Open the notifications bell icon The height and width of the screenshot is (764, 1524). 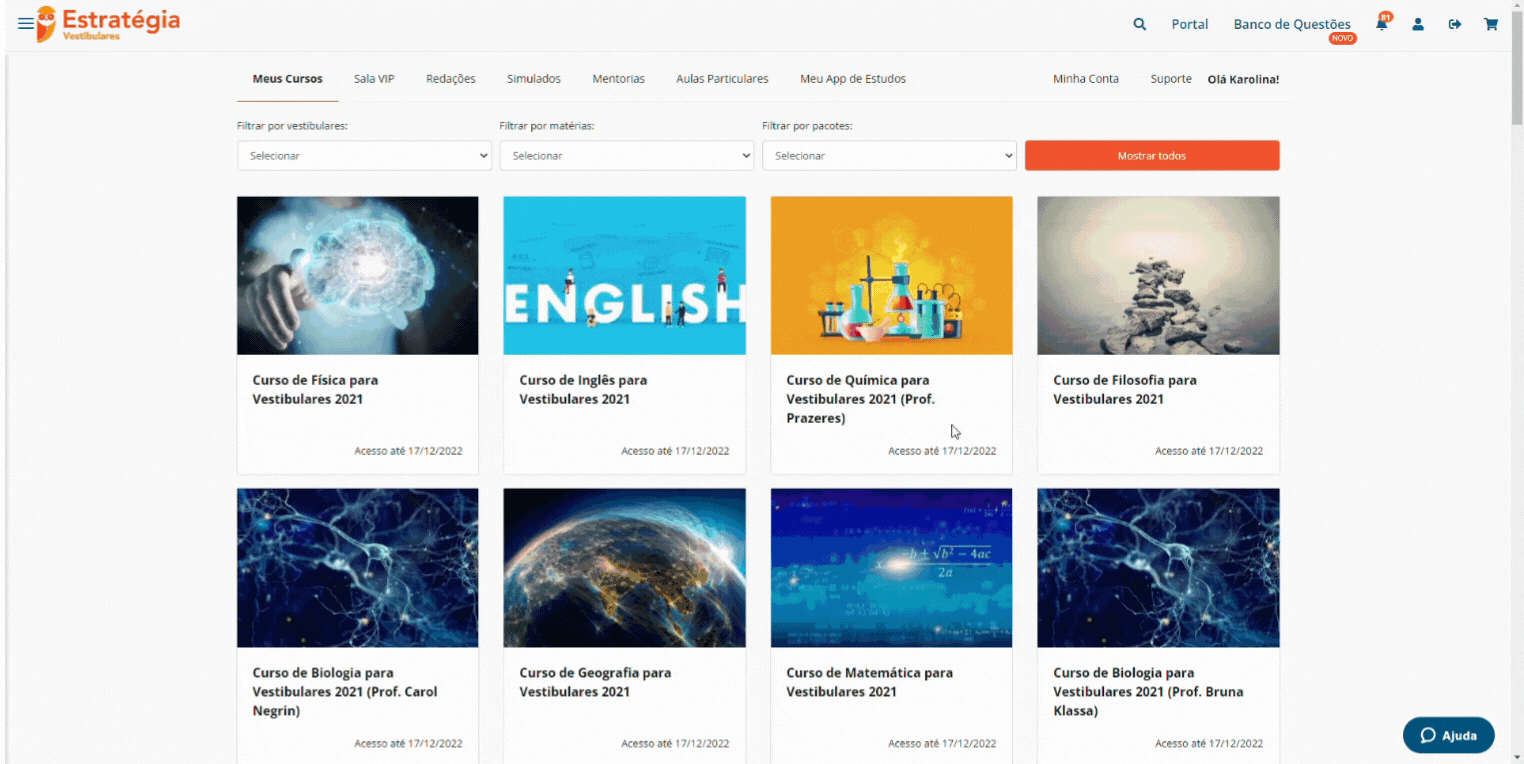pyautogui.click(x=1382, y=24)
